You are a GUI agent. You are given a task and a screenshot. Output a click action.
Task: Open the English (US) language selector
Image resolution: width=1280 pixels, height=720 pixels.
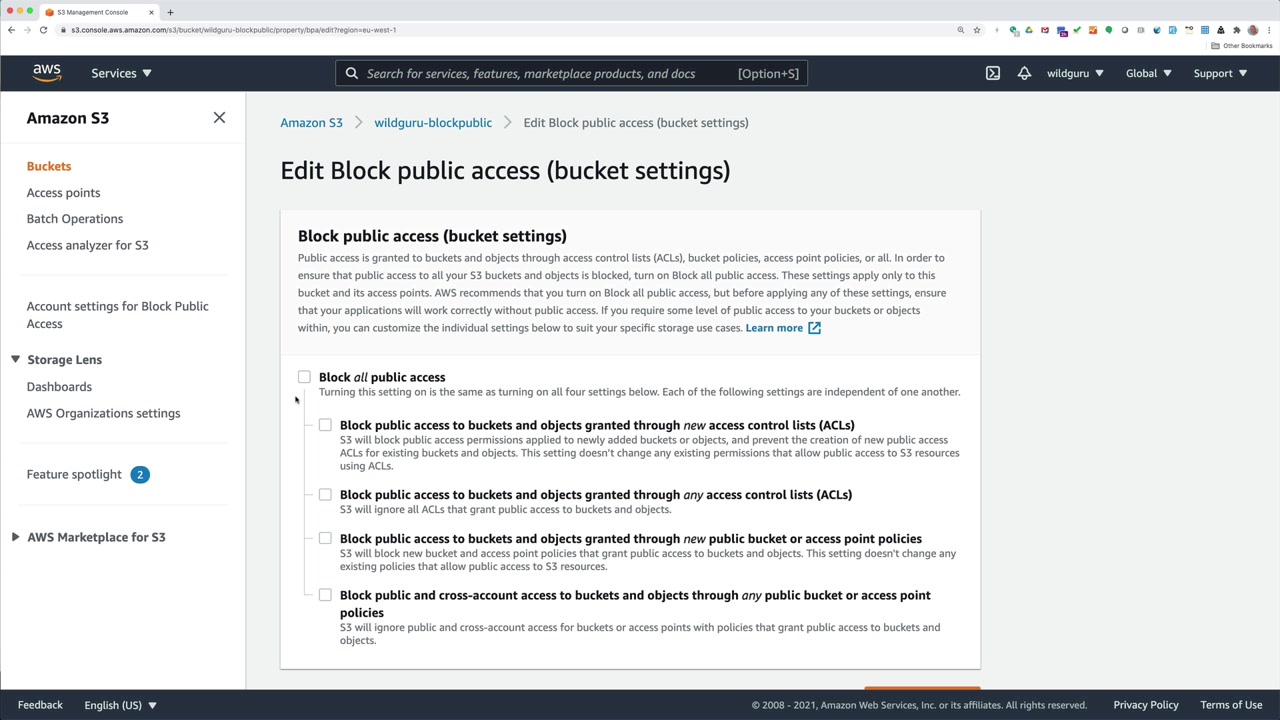pos(121,705)
